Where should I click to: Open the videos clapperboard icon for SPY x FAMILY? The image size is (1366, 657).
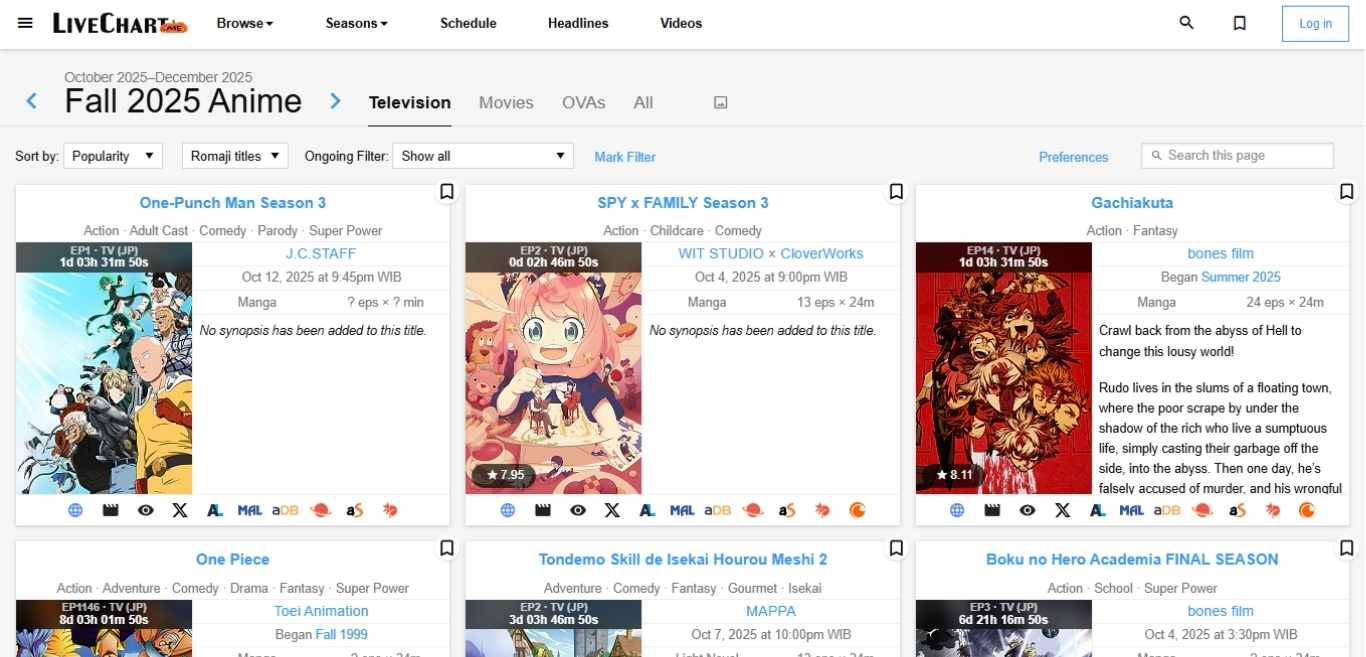543,510
